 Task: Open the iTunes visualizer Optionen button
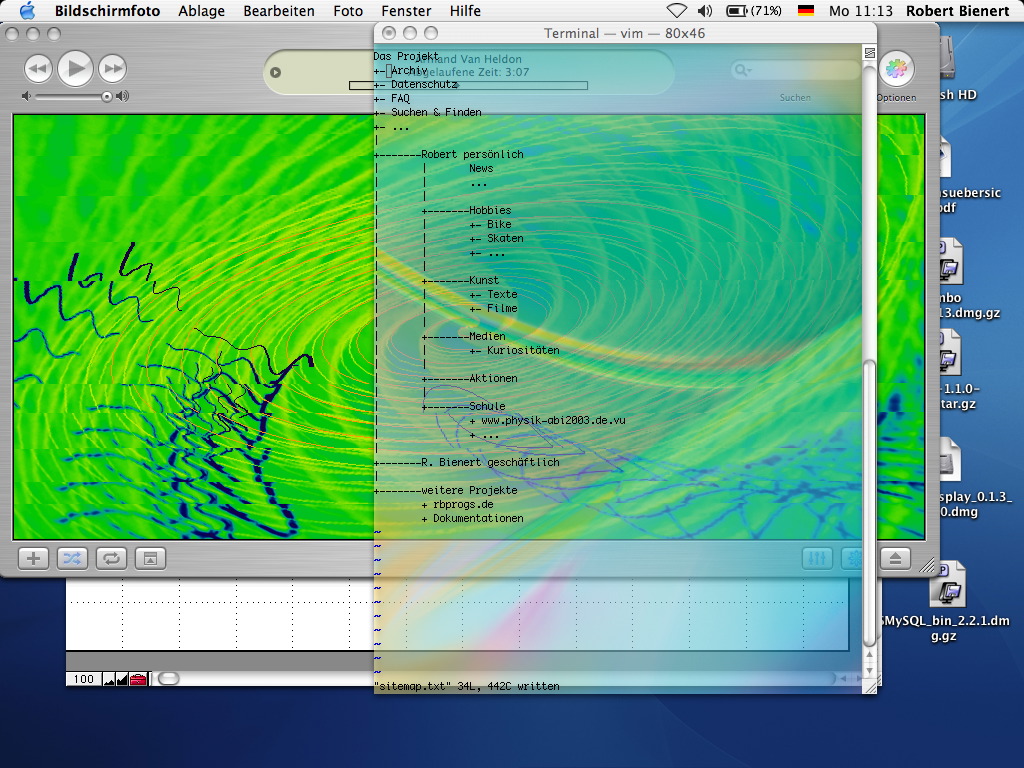[896, 69]
